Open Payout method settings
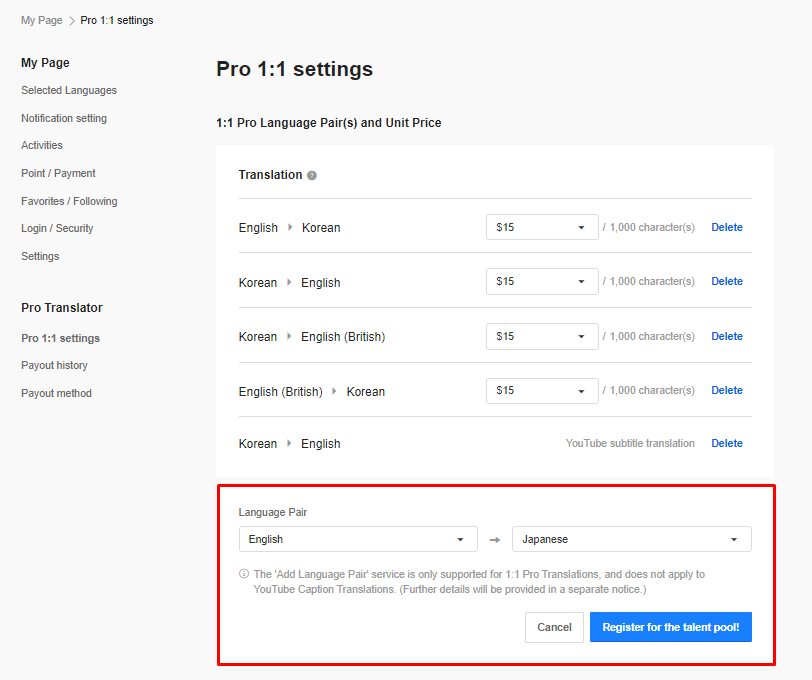 [55, 393]
